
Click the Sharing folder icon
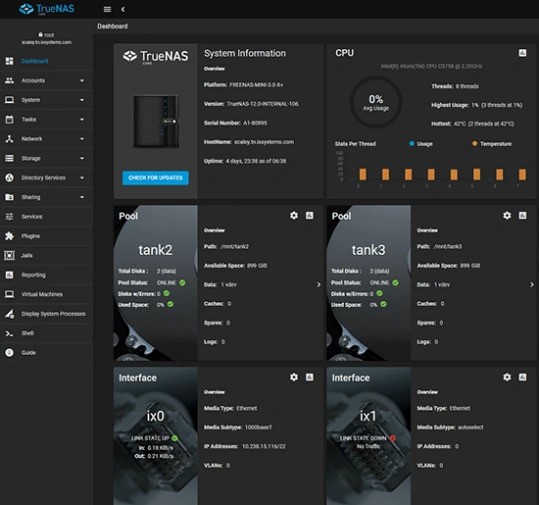point(9,197)
